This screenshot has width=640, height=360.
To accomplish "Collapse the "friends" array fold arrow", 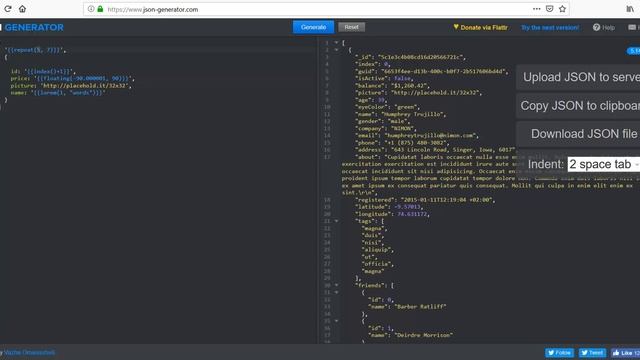I will (x=336, y=285).
